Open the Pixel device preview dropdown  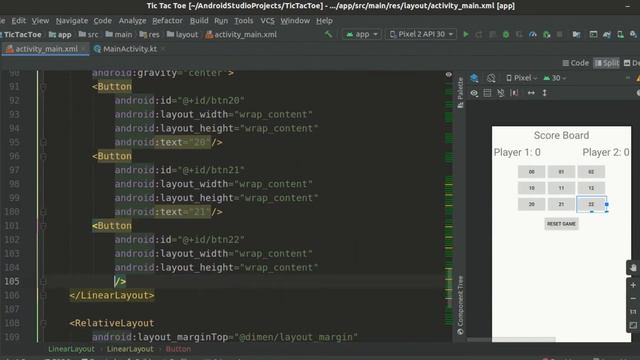[x=522, y=78]
